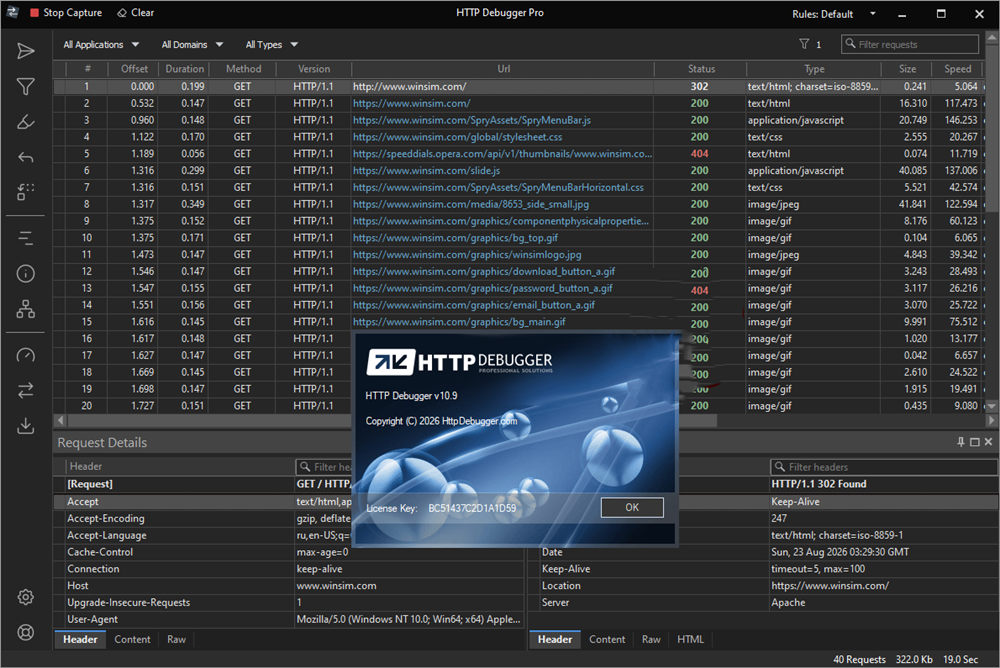
Task: Click the vertical scrollbar down arrow
Action: tap(991, 406)
